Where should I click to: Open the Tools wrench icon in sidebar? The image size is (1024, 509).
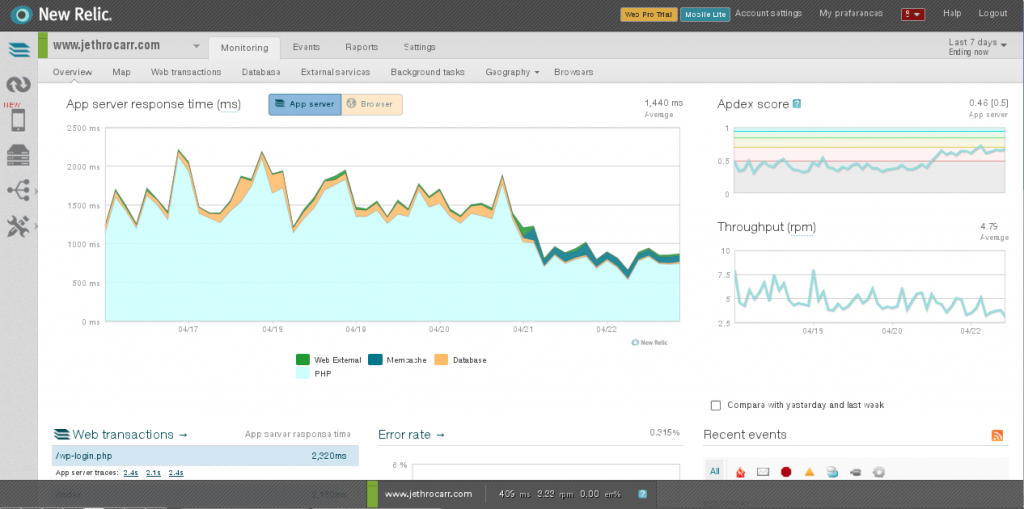click(x=18, y=226)
